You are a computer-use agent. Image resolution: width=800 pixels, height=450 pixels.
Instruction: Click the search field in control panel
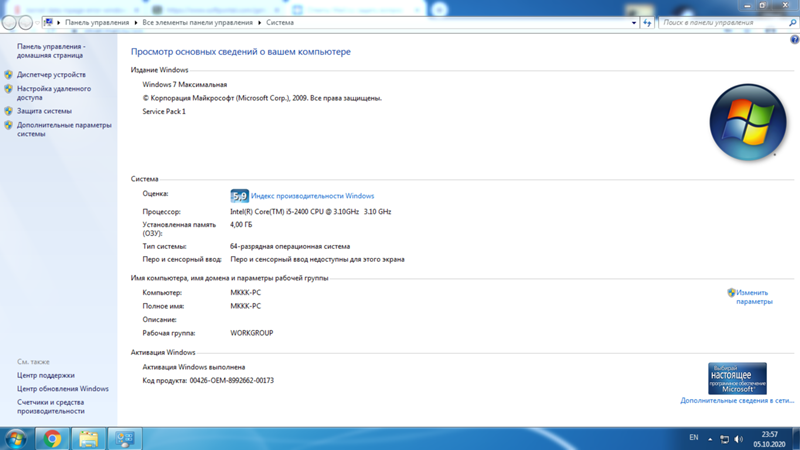(x=723, y=22)
